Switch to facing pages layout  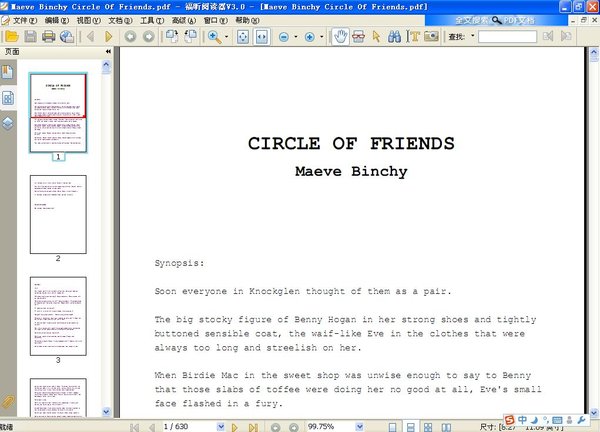coord(446,427)
